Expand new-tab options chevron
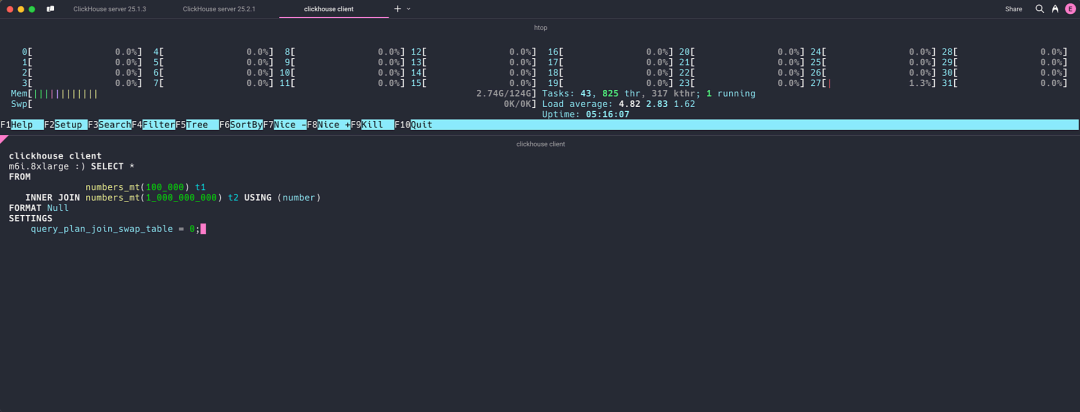This screenshot has width=1080, height=412. [x=408, y=9]
